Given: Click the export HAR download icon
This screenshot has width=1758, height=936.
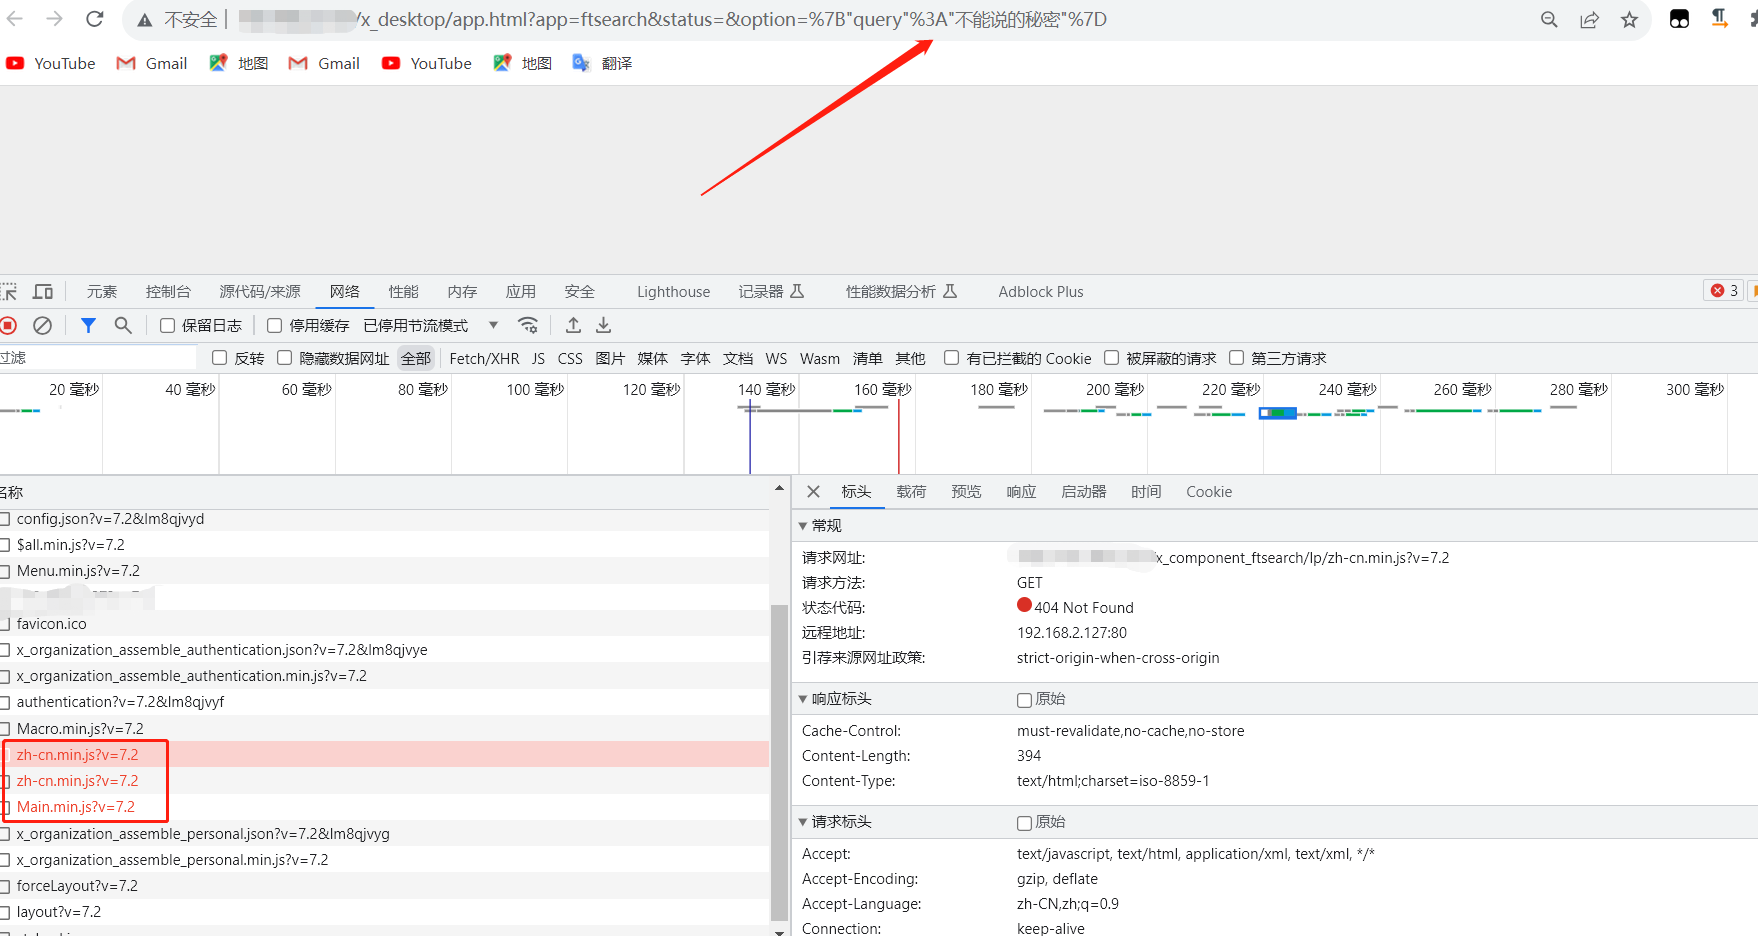Looking at the screenshot, I should pos(604,325).
